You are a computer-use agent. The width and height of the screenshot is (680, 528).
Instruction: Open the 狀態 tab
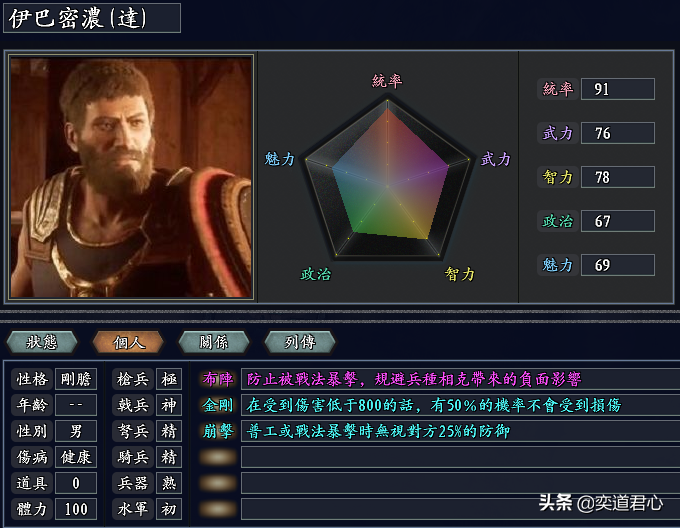42,342
